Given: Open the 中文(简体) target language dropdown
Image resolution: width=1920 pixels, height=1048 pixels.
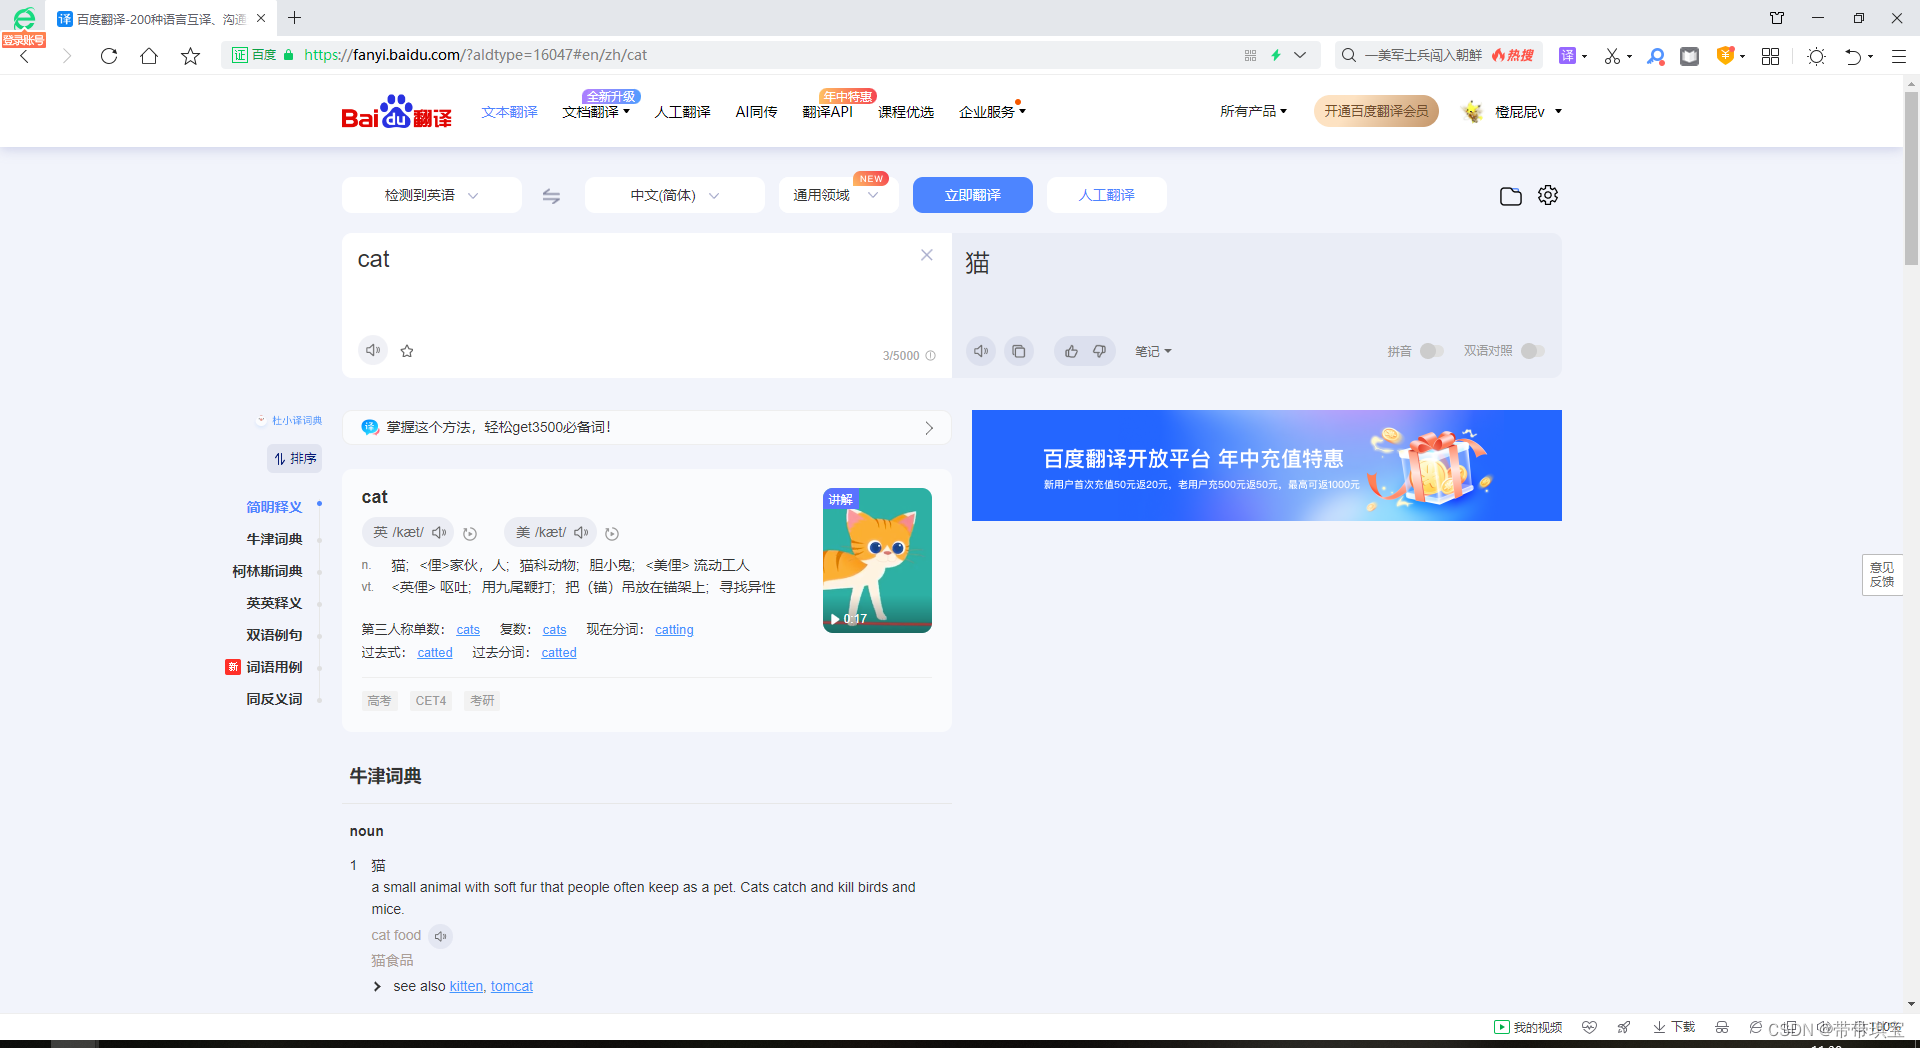Looking at the screenshot, I should pyautogui.click(x=674, y=195).
